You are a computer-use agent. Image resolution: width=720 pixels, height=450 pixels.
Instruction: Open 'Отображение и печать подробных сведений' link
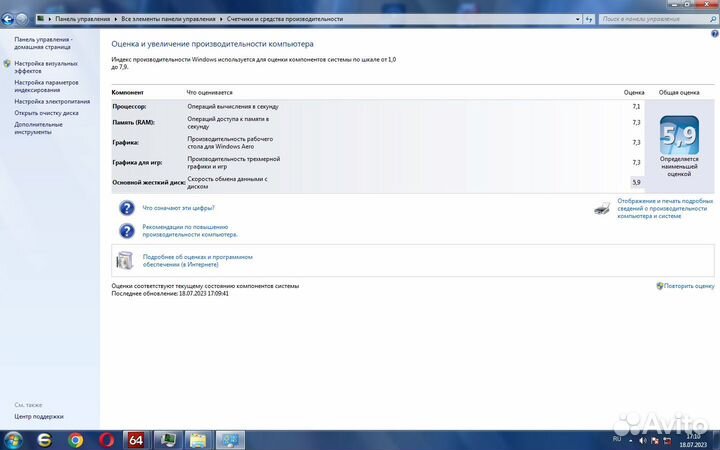[x=665, y=208]
